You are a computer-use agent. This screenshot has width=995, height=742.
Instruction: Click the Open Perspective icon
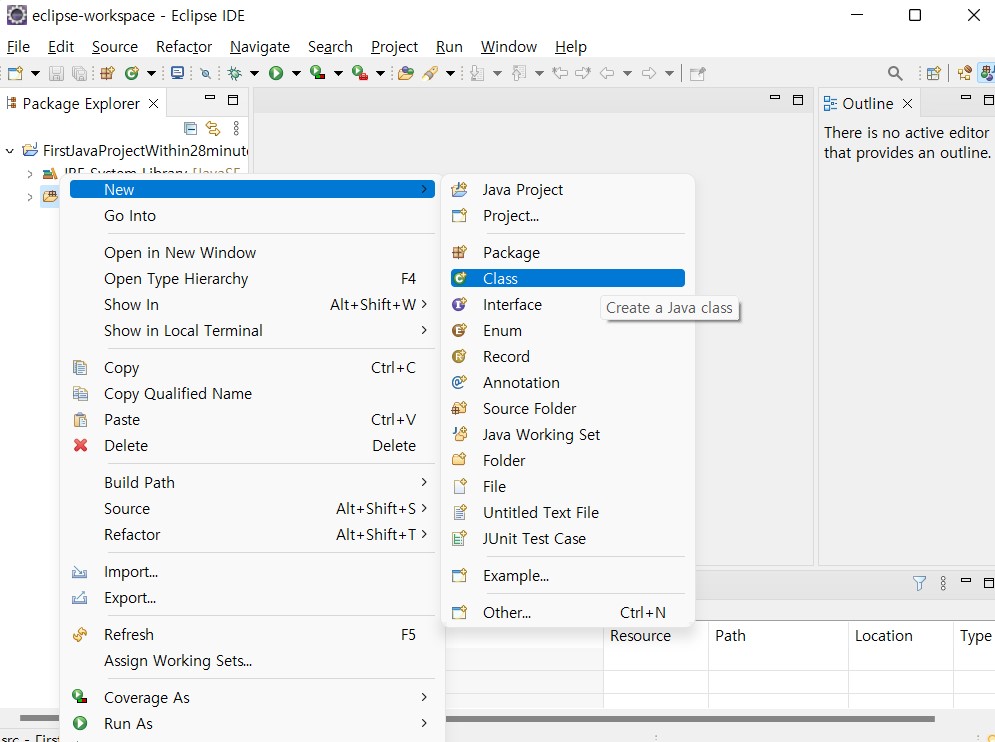933,74
